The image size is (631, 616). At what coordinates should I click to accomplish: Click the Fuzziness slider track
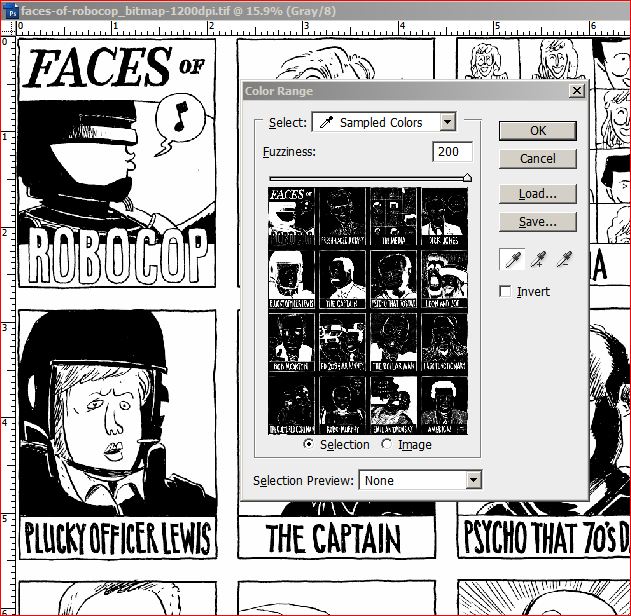coord(369,178)
